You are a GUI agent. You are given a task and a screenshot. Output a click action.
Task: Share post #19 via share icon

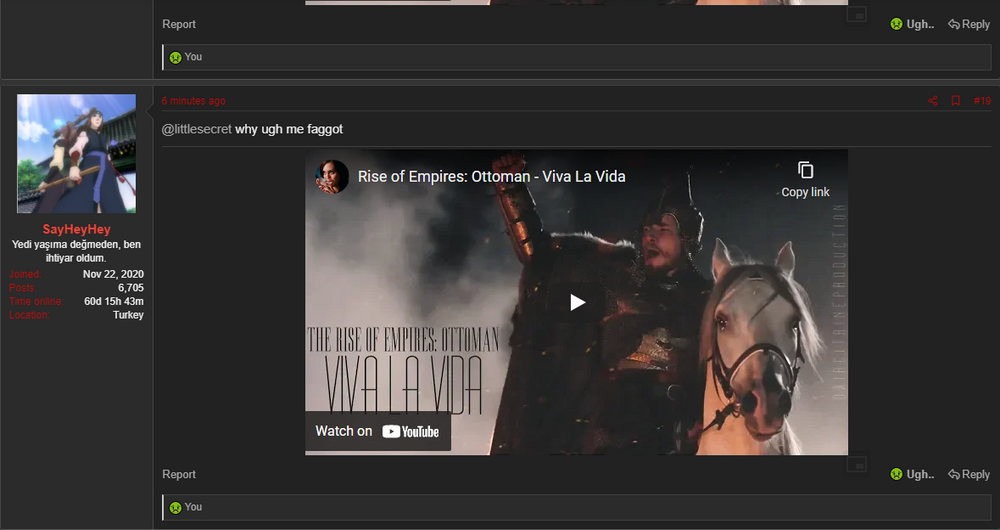click(x=932, y=101)
